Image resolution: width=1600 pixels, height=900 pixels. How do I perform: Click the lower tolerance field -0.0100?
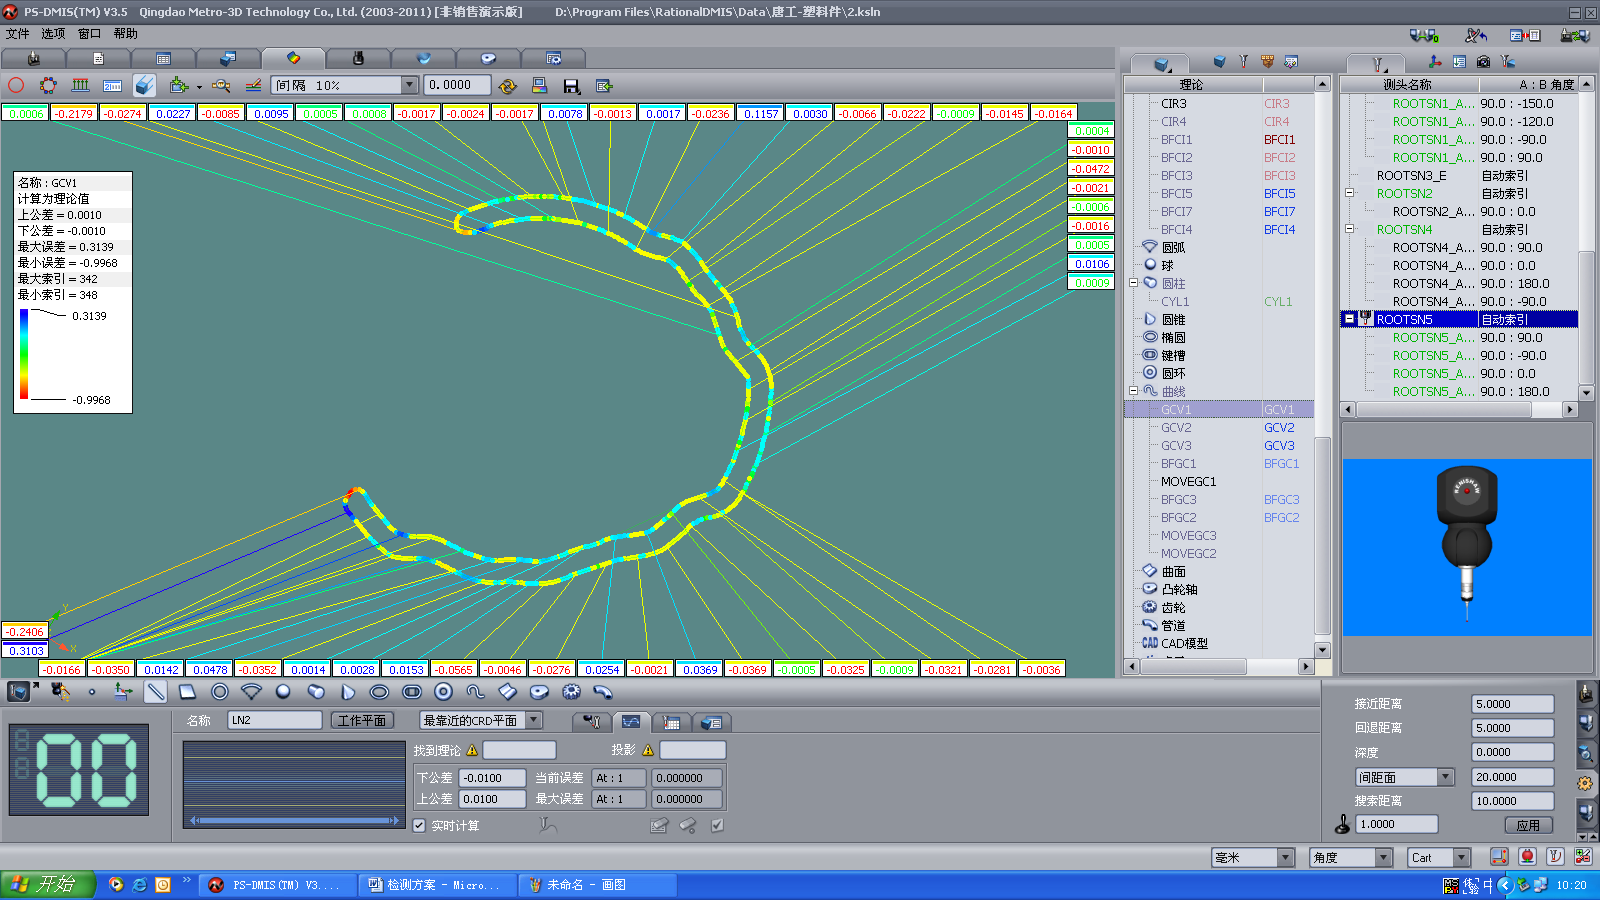(x=493, y=777)
